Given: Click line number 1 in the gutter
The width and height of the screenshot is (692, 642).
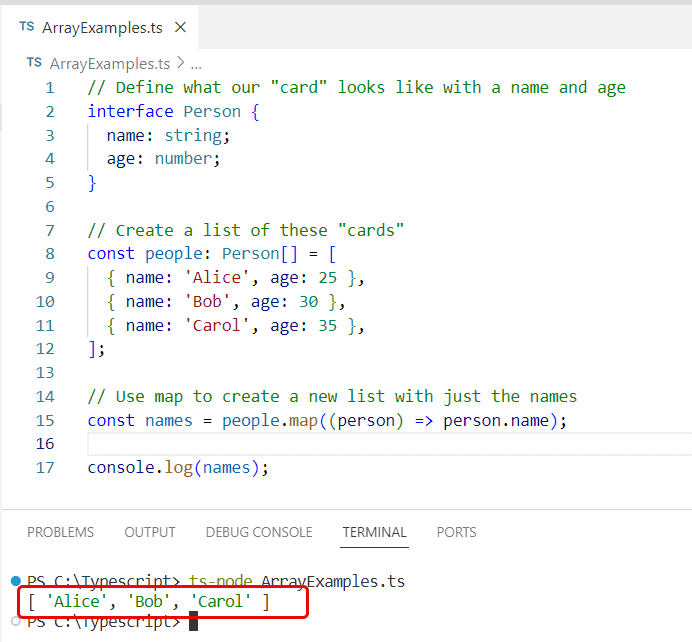Looking at the screenshot, I should (x=50, y=88).
